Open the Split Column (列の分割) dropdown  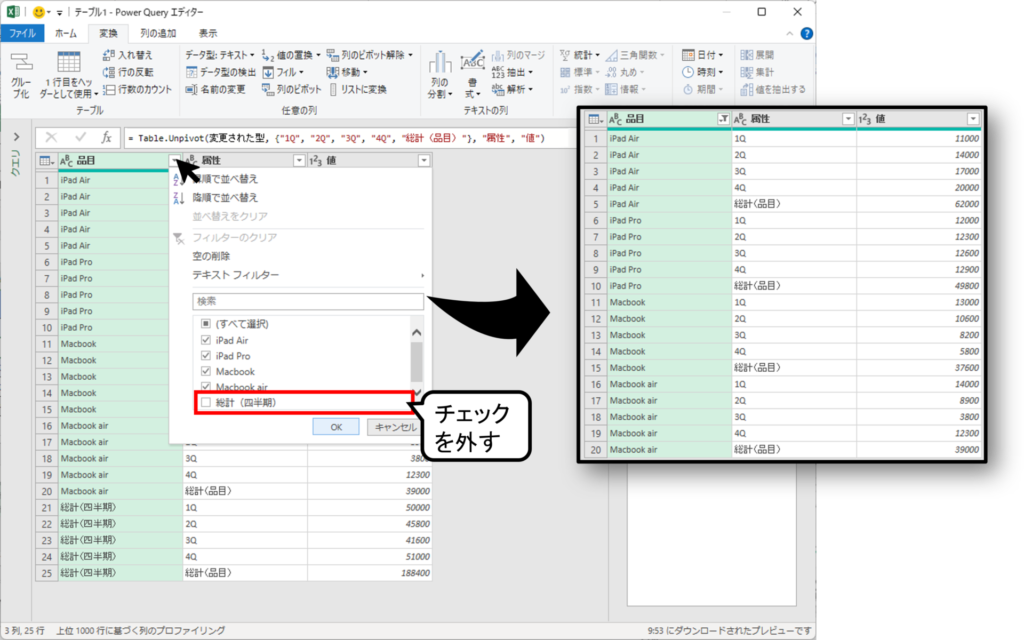click(x=440, y=75)
